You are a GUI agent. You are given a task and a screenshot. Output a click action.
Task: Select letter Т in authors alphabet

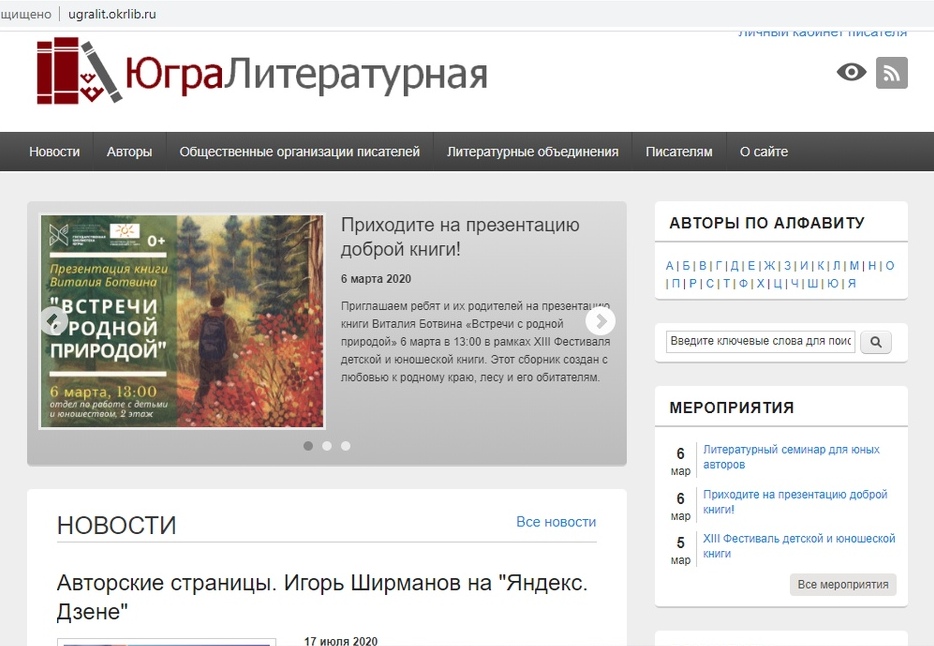[x=726, y=283]
